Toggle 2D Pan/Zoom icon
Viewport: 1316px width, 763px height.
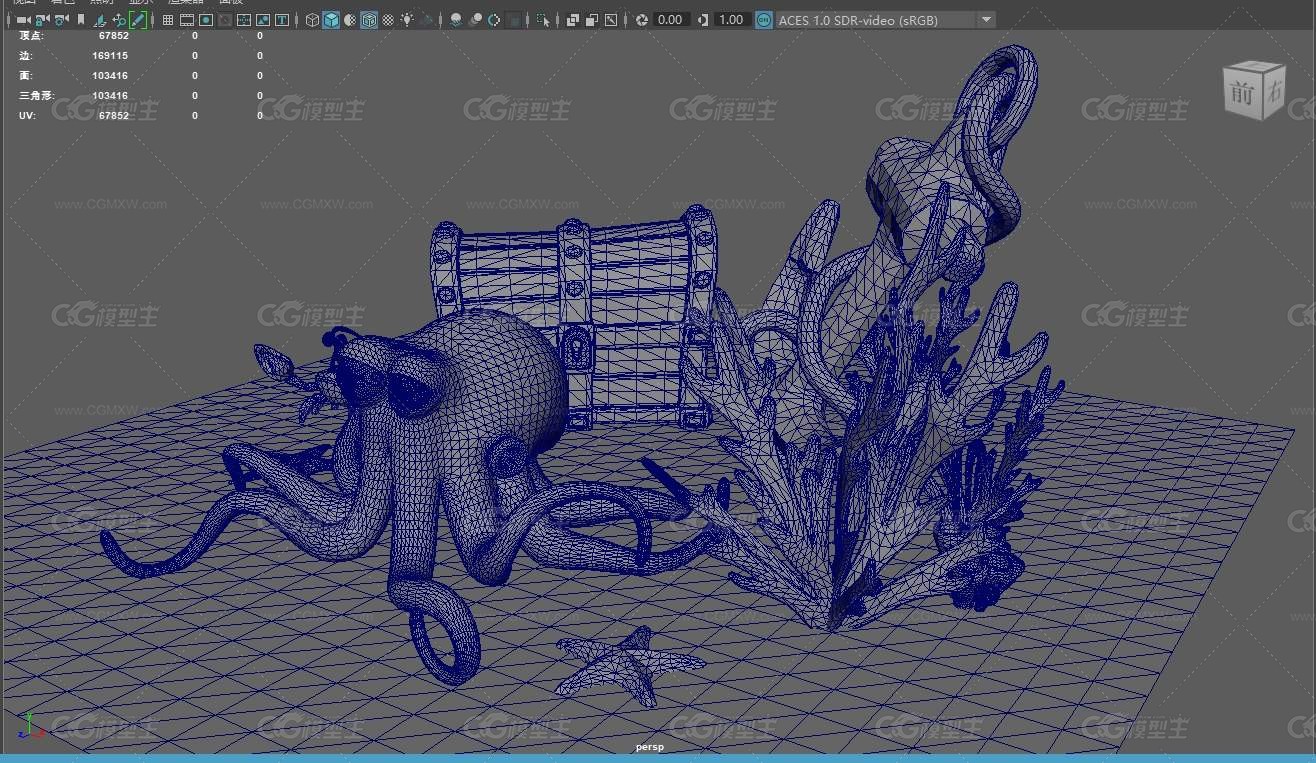point(119,20)
